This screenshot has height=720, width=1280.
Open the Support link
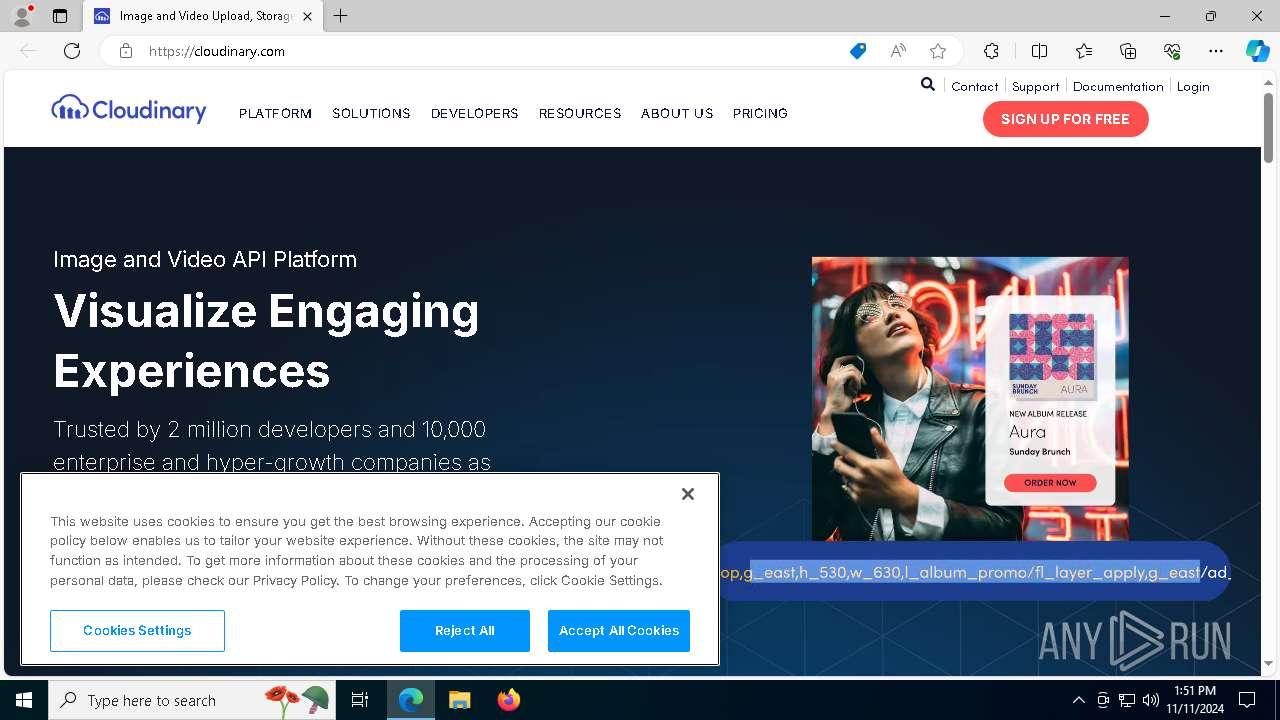(x=1035, y=86)
